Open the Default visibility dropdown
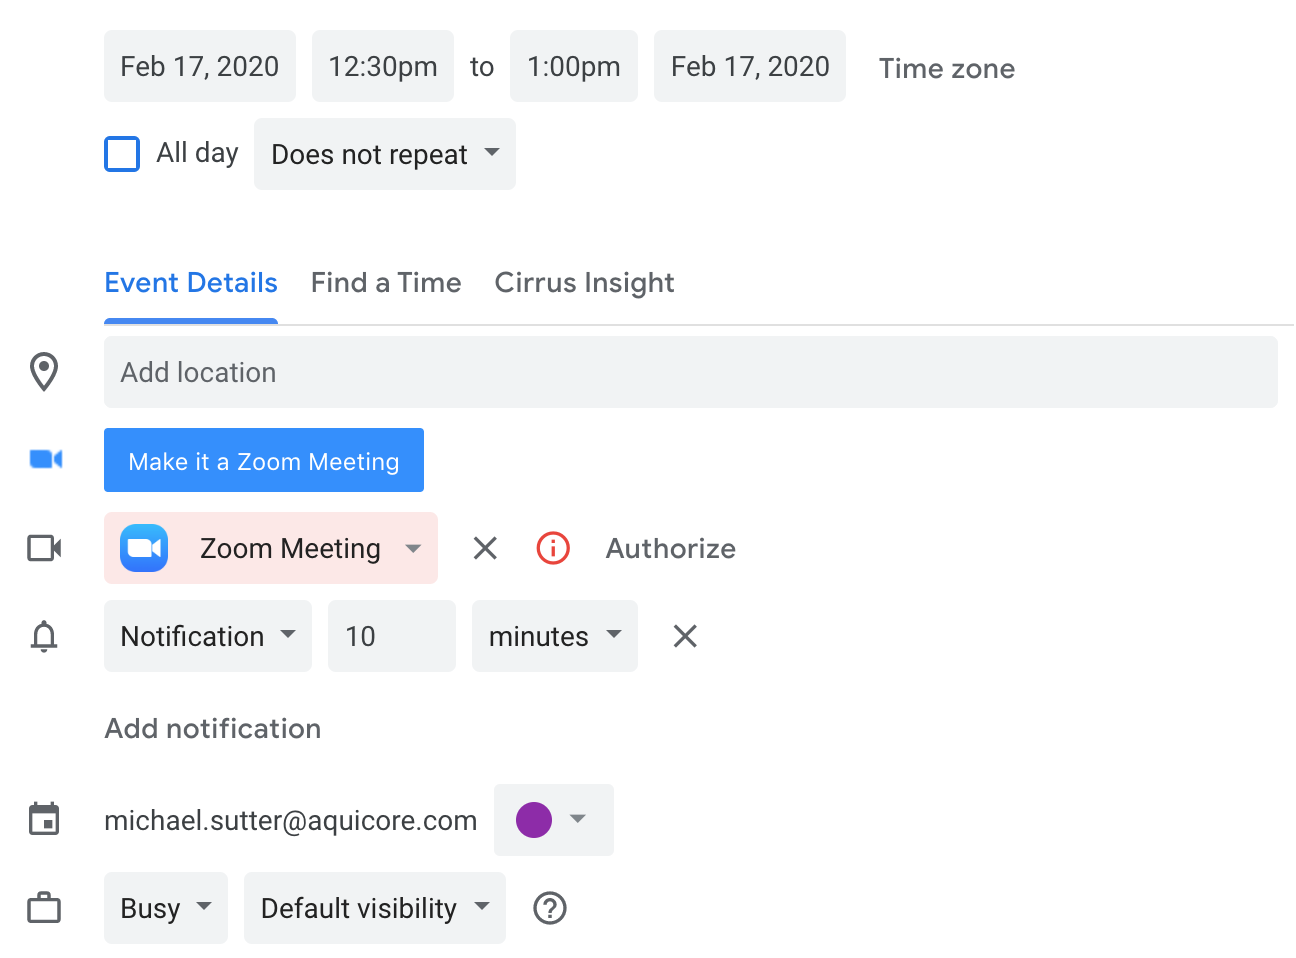The height and width of the screenshot is (958, 1296). click(375, 908)
